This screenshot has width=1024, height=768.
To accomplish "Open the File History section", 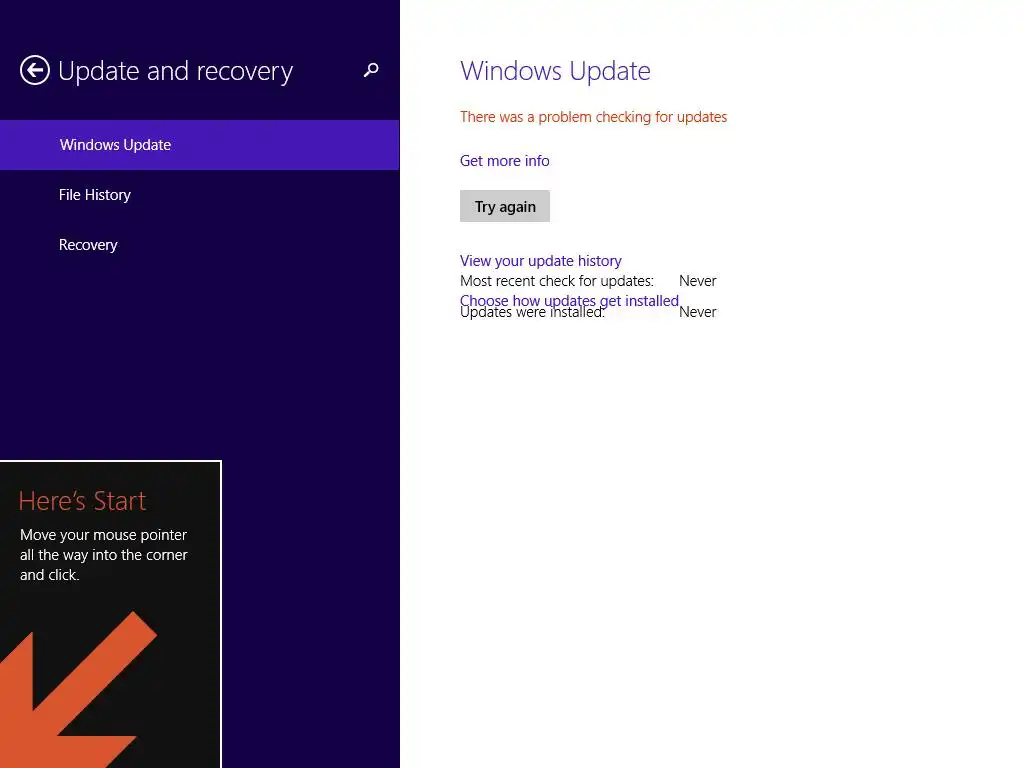I will coord(95,195).
